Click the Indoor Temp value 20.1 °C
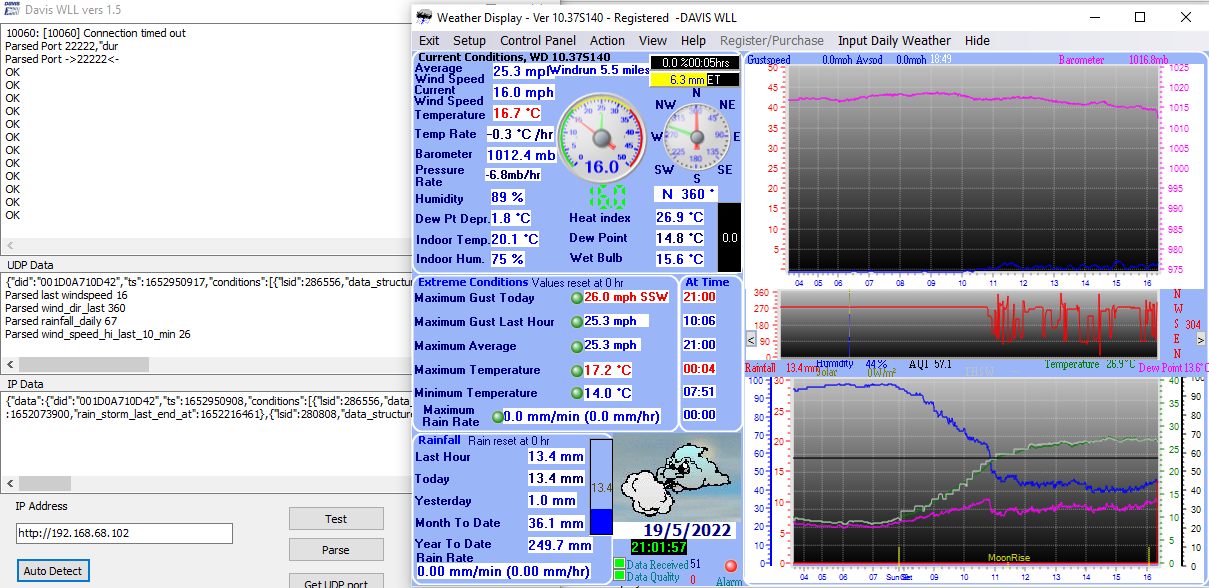The width and height of the screenshot is (1209, 588). (514, 239)
